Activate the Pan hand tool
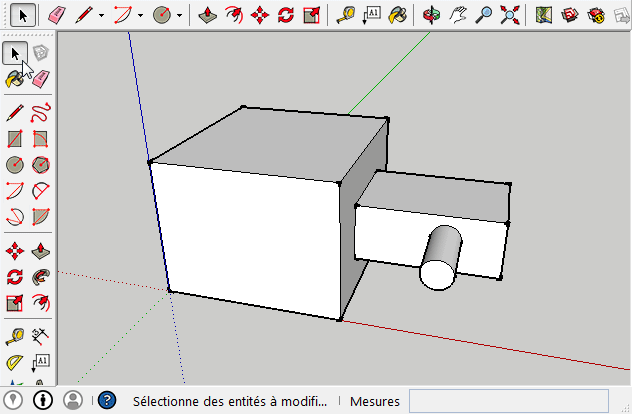Screen dimensions: 632x414 tap(459, 15)
